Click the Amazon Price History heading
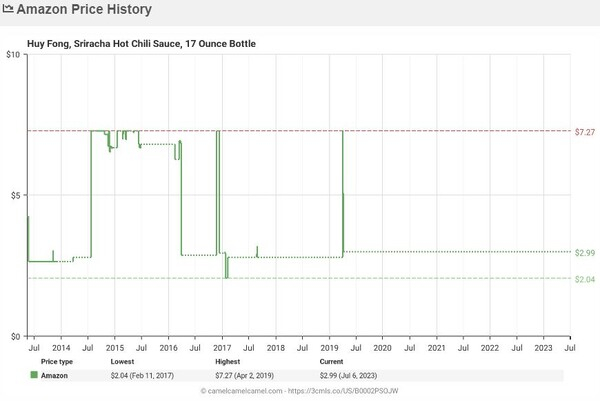This screenshot has height=401, width=600. click(x=84, y=10)
